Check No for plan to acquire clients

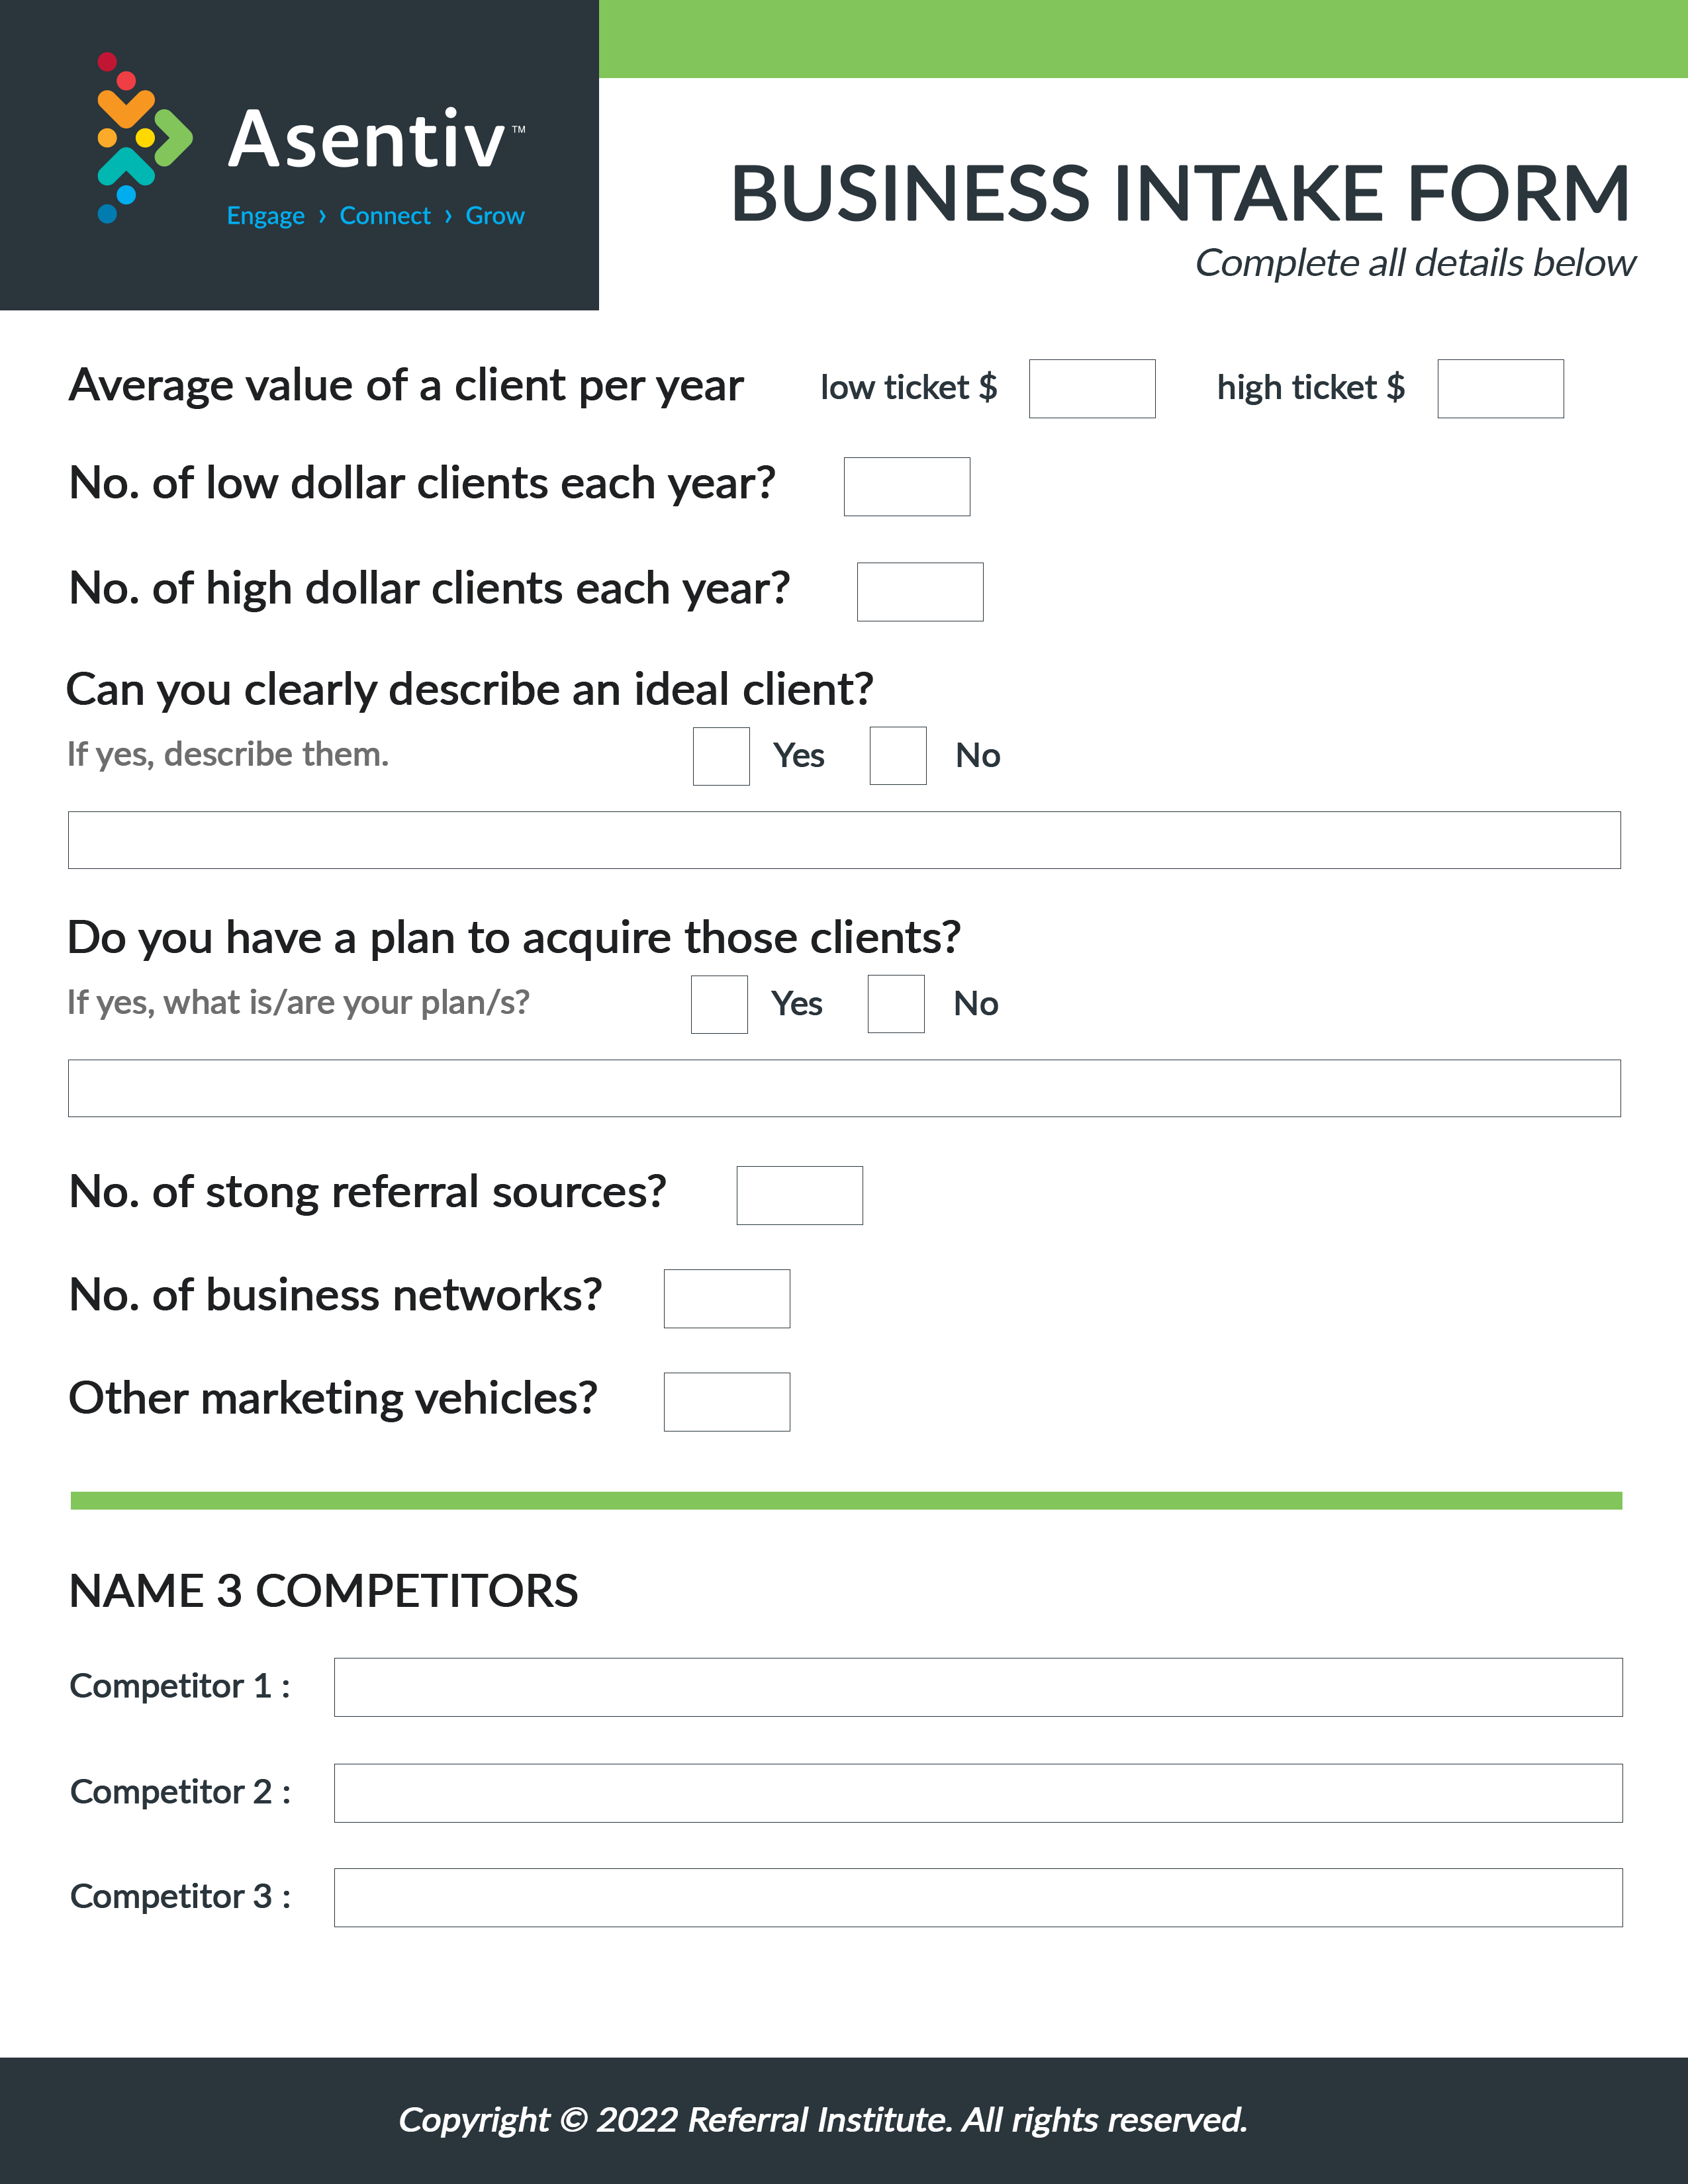896,1004
